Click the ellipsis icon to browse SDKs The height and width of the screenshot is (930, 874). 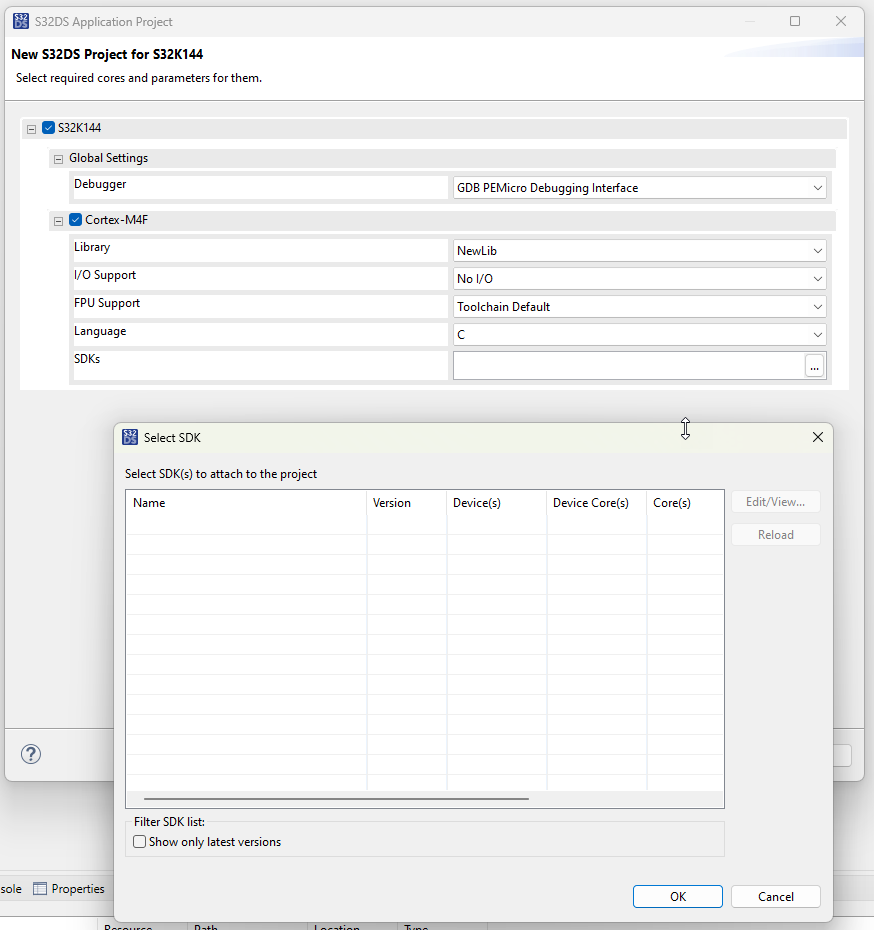coord(814,366)
